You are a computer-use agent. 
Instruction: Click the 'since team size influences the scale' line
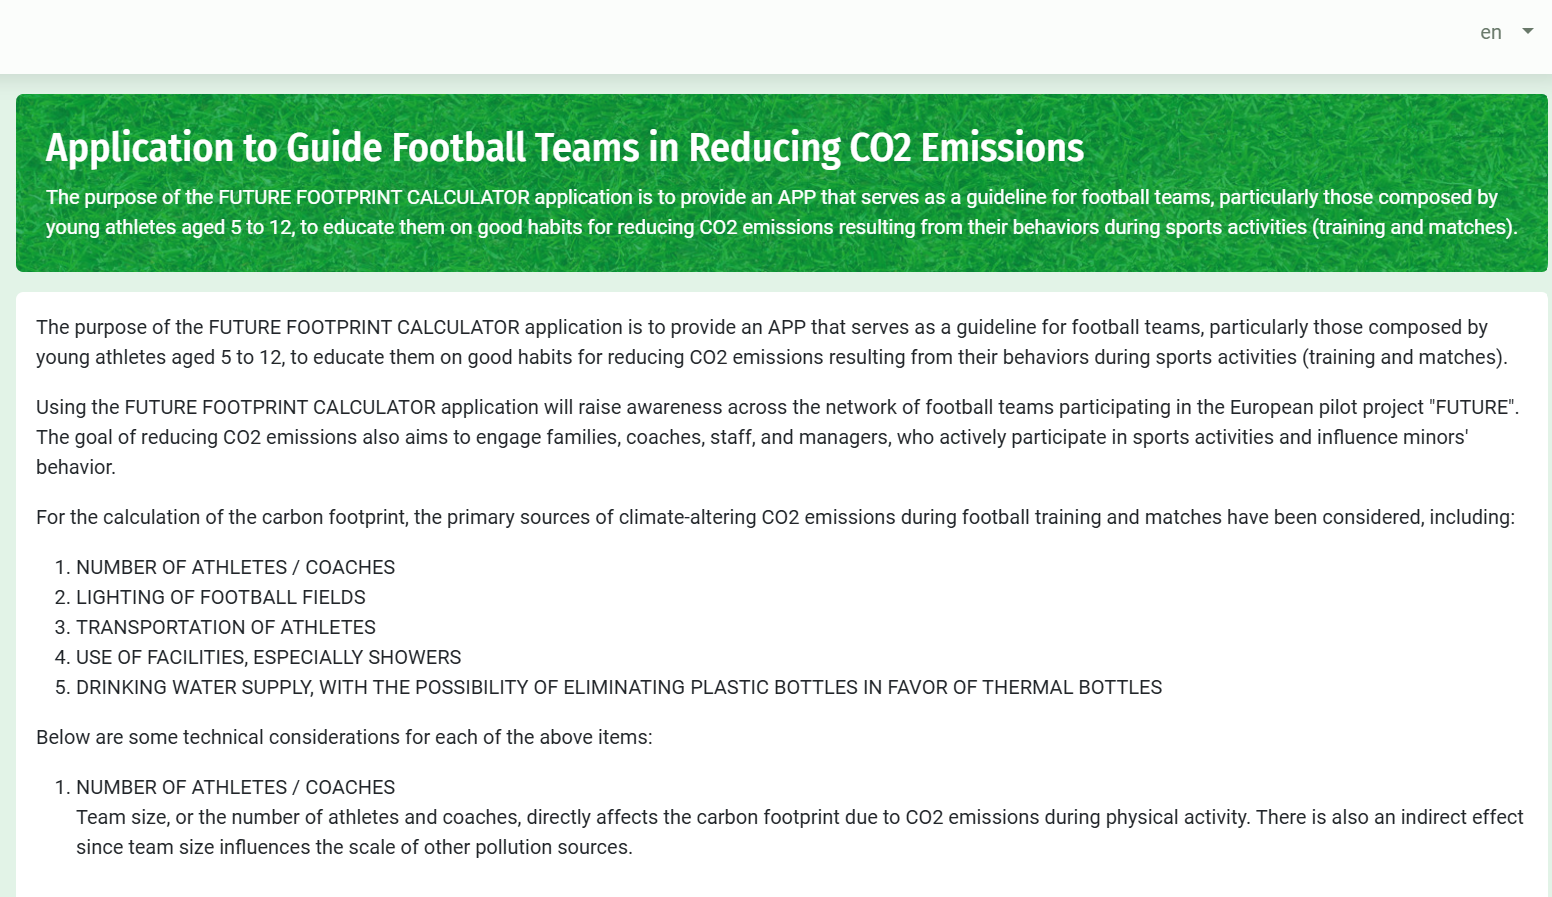pos(354,847)
